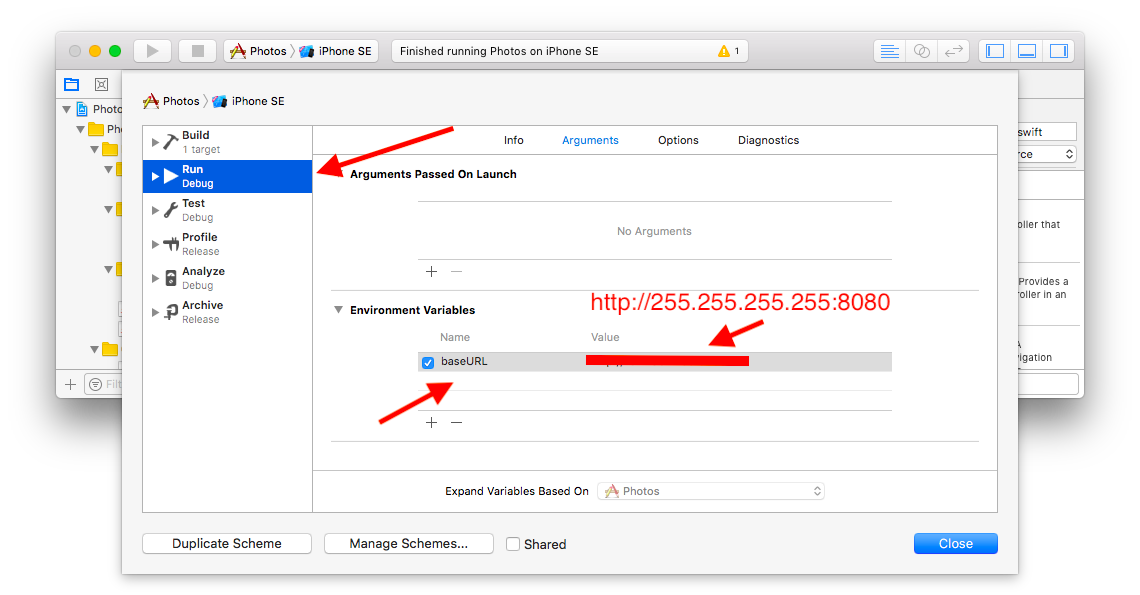1140x595 pixels.
Task: Add an environment variable with plus button
Action: coord(431,423)
